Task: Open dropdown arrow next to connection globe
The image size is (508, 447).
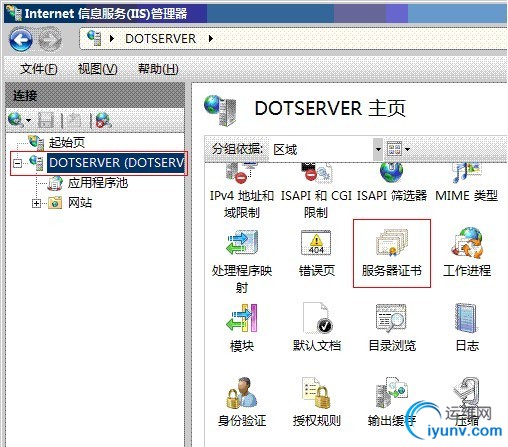Action: point(28,120)
